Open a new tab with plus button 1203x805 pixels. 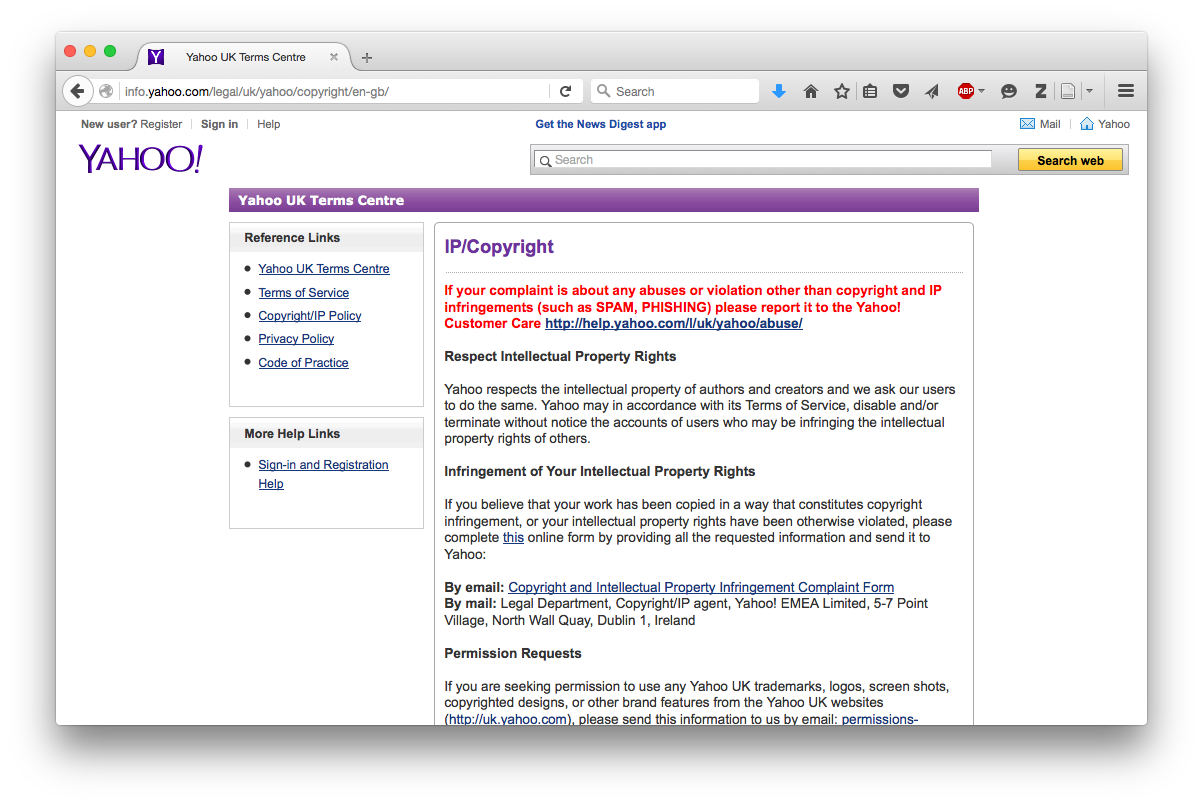coord(367,57)
